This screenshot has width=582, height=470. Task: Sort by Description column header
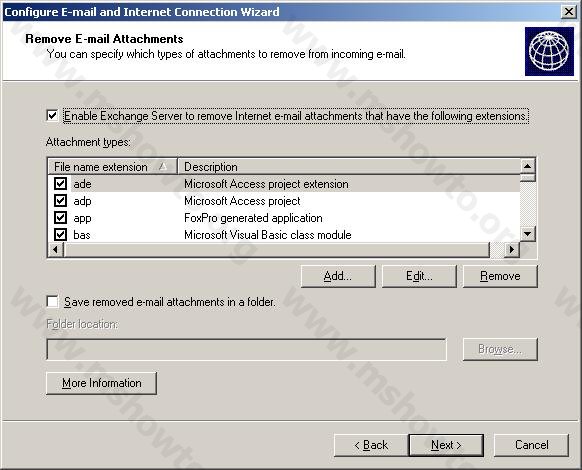click(x=349, y=167)
